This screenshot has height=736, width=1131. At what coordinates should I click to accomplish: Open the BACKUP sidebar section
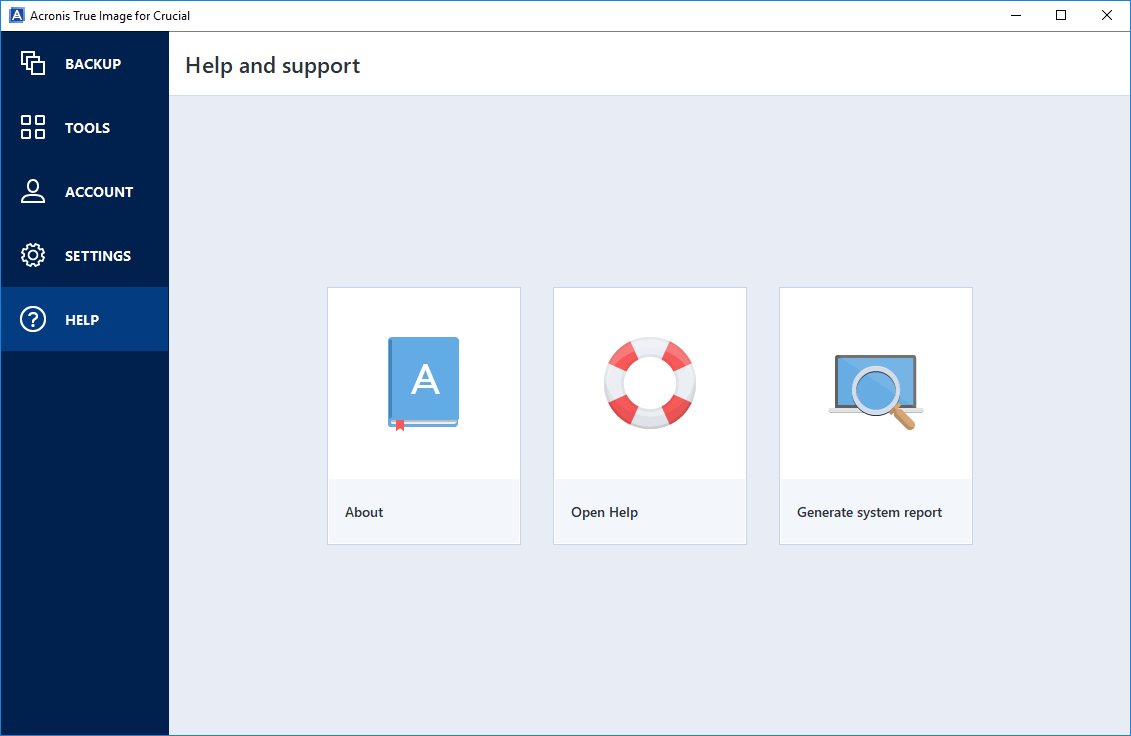click(93, 64)
